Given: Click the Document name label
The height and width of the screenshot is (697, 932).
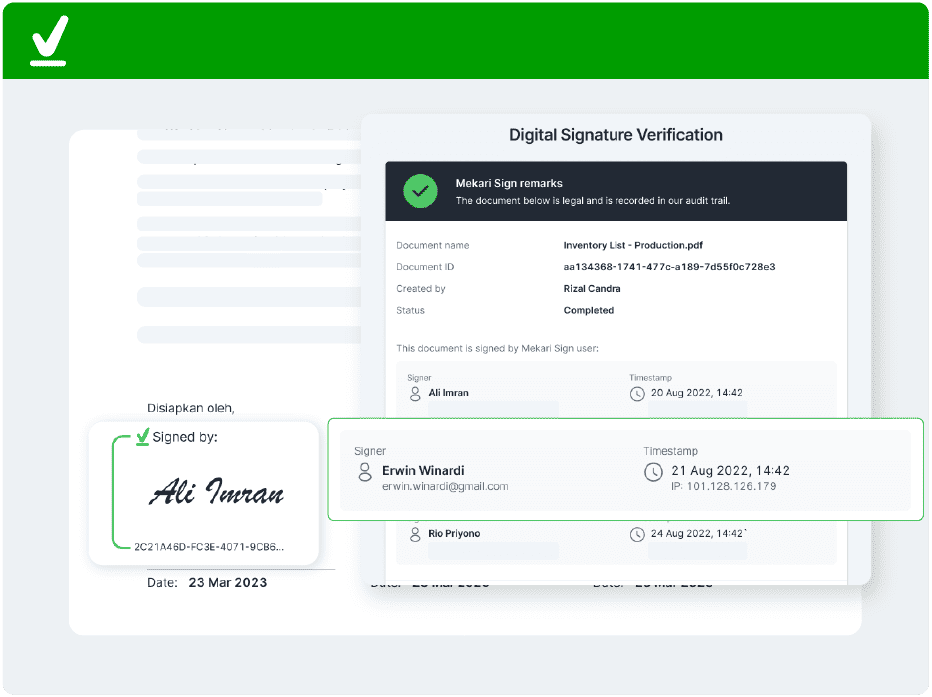Looking at the screenshot, I should click(433, 245).
